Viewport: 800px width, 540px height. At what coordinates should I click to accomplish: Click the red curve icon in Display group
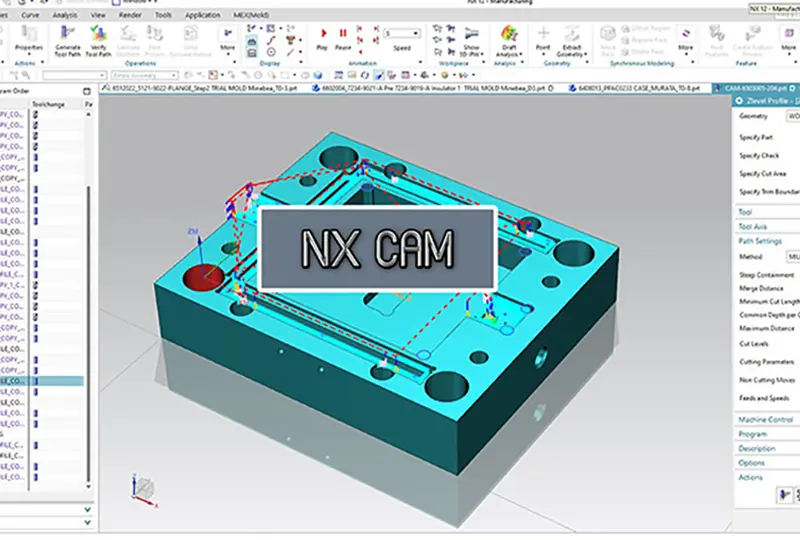pyautogui.click(x=271, y=40)
